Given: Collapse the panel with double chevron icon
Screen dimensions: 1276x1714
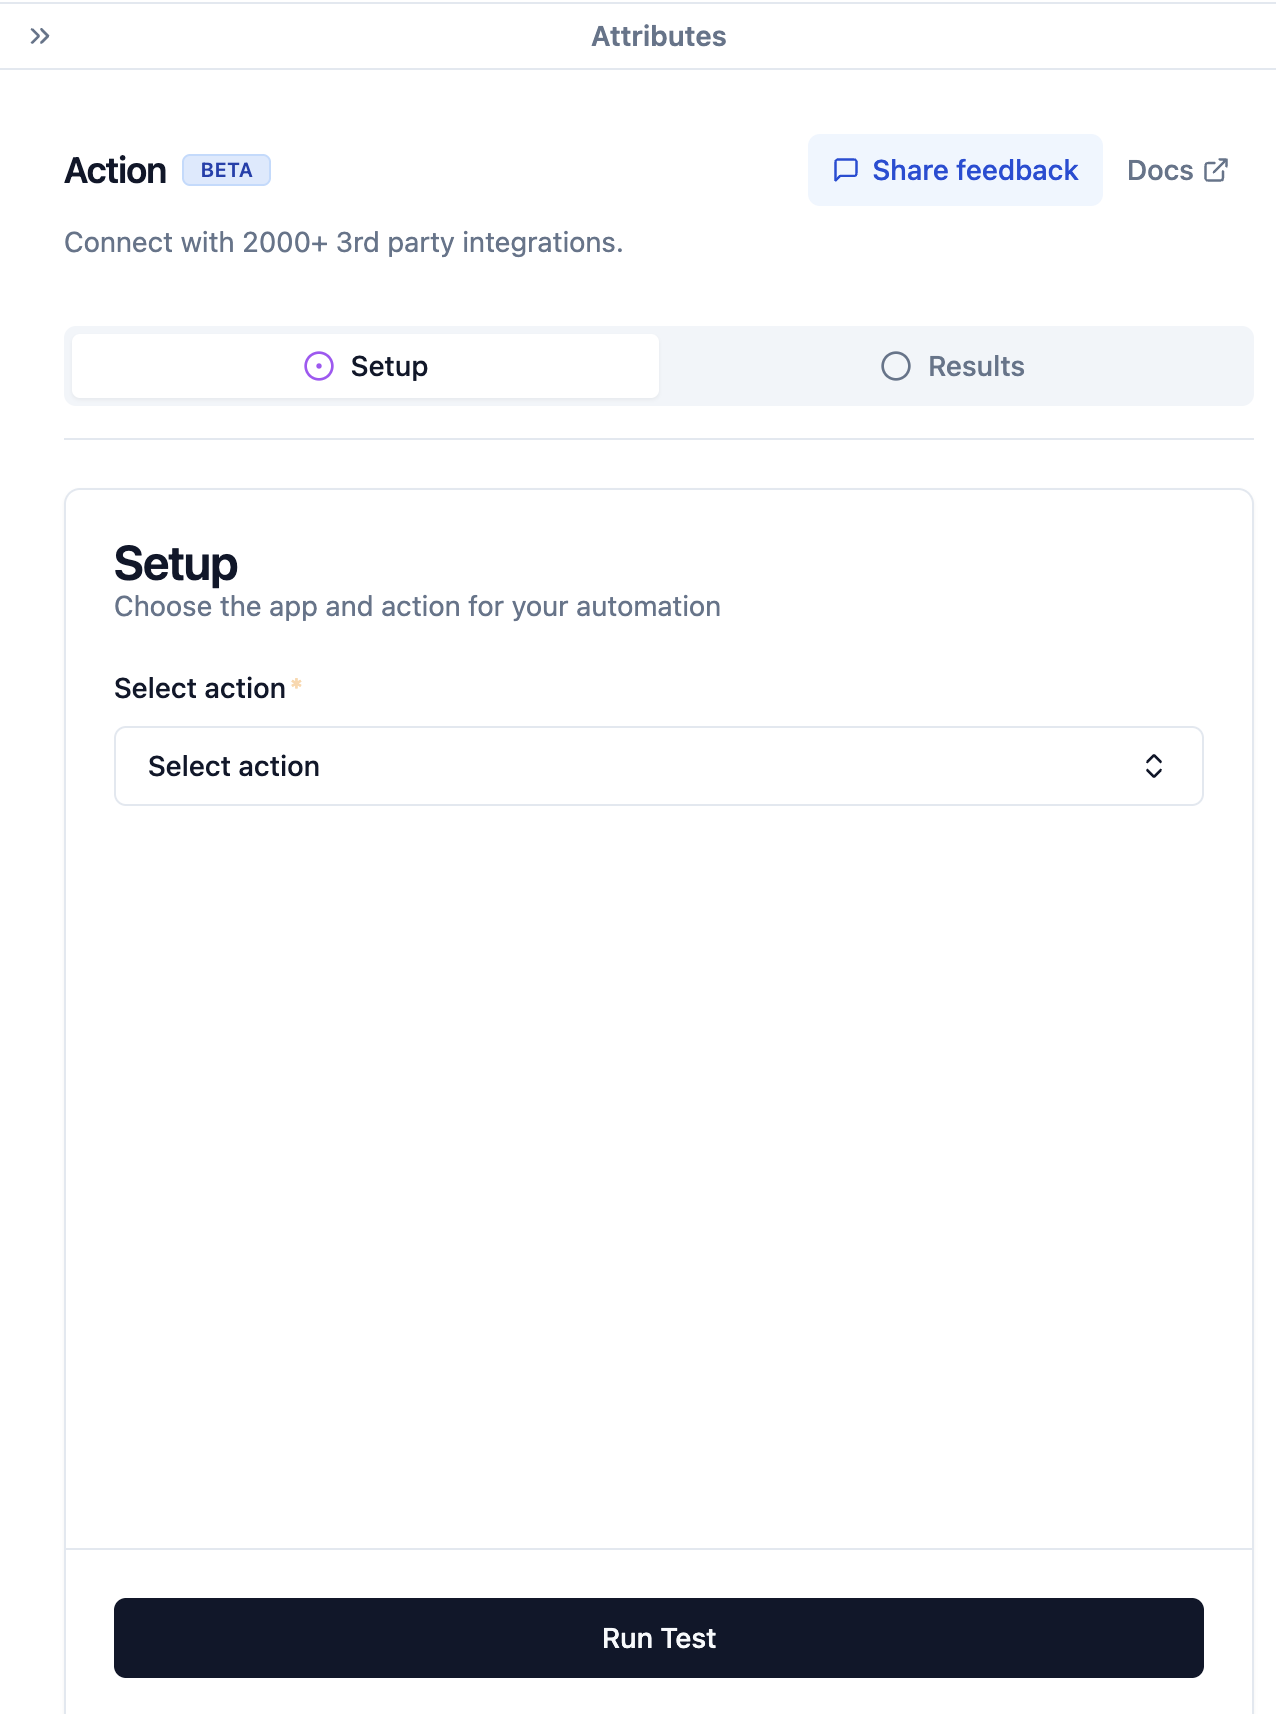Looking at the screenshot, I should [40, 36].
